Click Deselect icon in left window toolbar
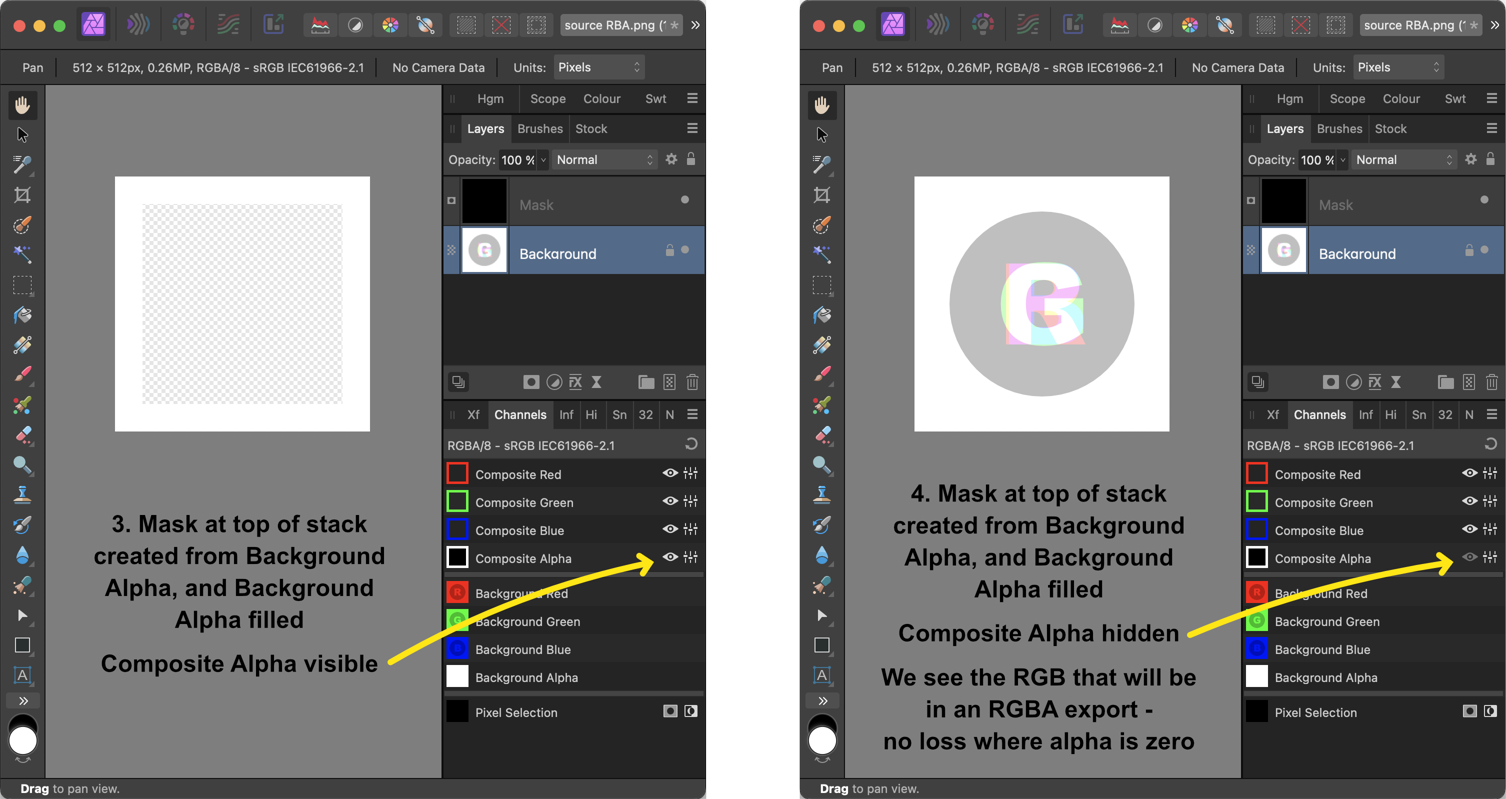The width and height of the screenshot is (1506, 799). pos(502,25)
